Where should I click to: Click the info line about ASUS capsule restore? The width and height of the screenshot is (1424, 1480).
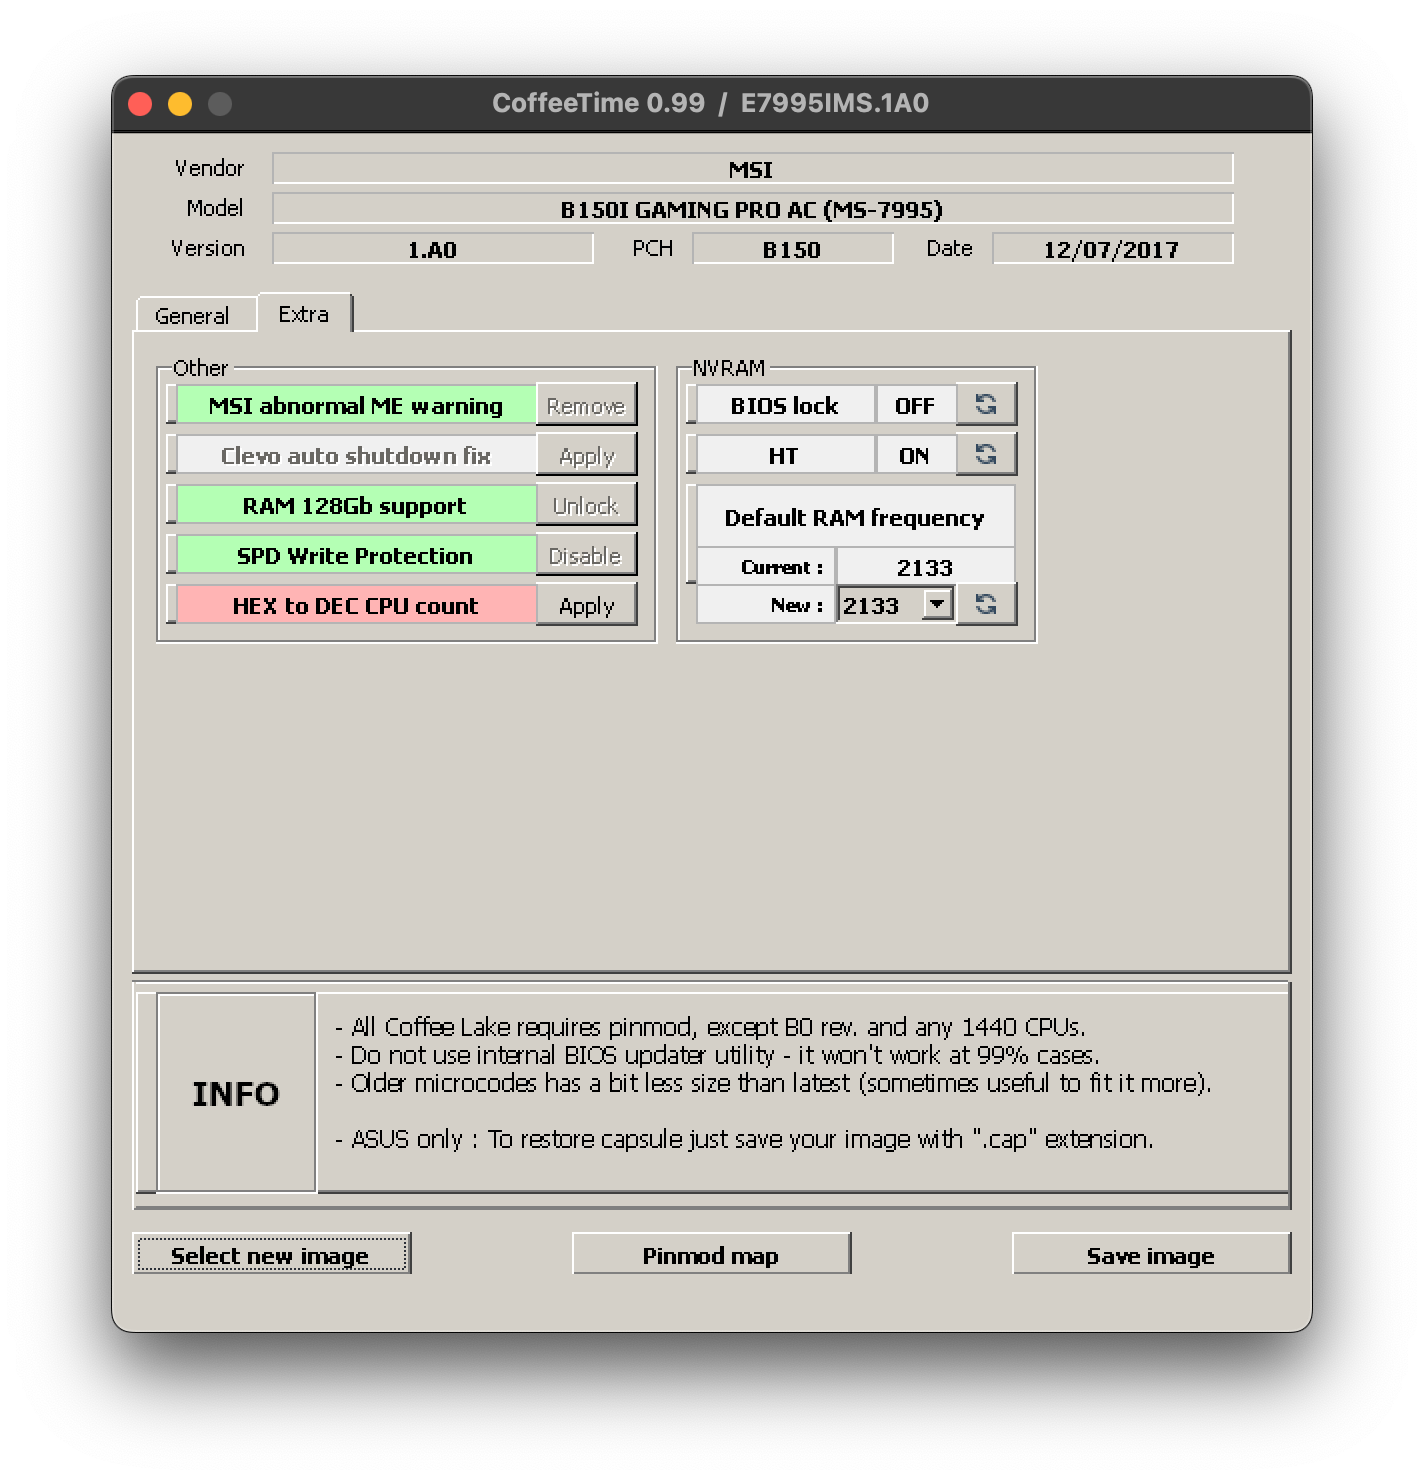point(744,1139)
